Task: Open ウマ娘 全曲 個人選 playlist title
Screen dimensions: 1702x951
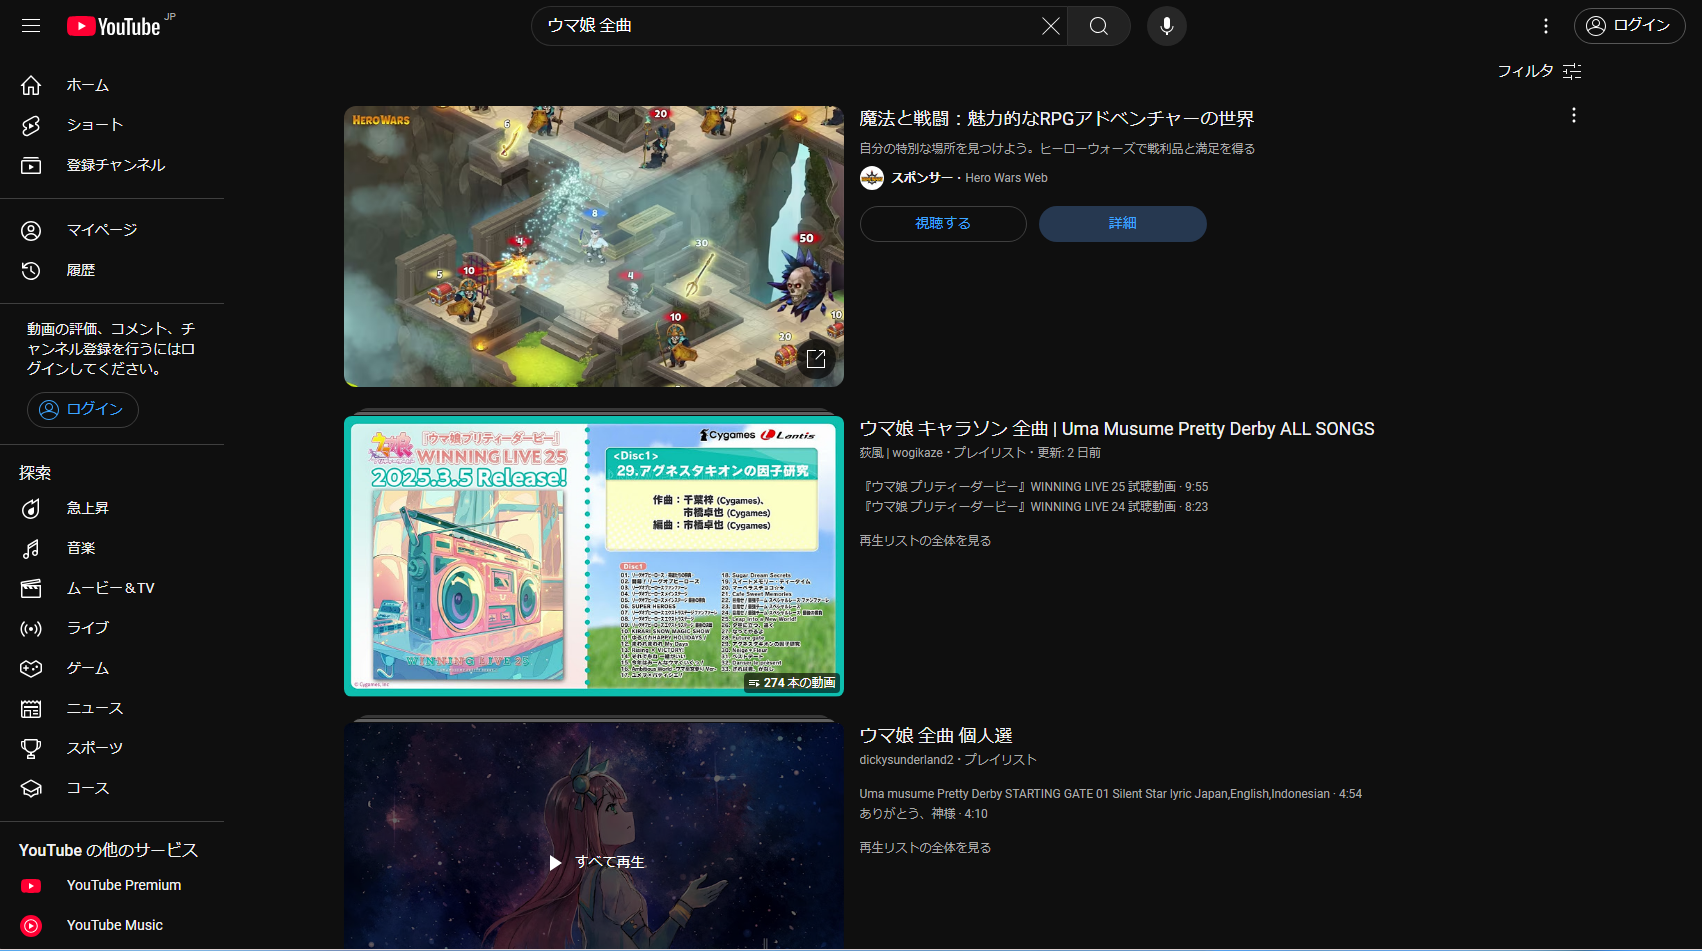Action: [936, 736]
